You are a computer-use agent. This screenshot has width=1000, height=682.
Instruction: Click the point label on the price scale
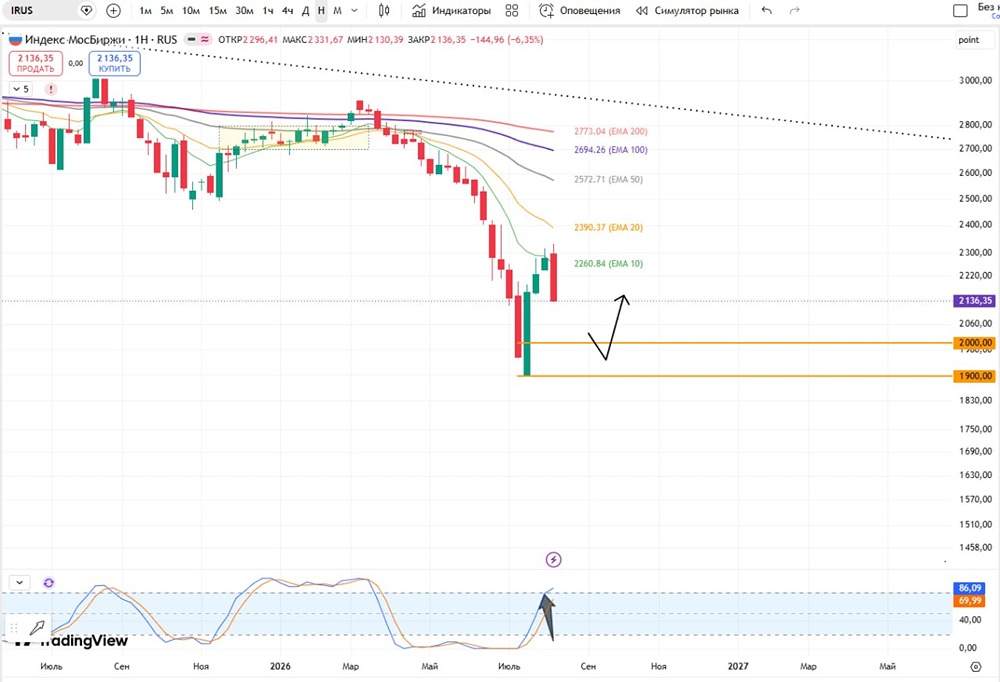point(968,40)
